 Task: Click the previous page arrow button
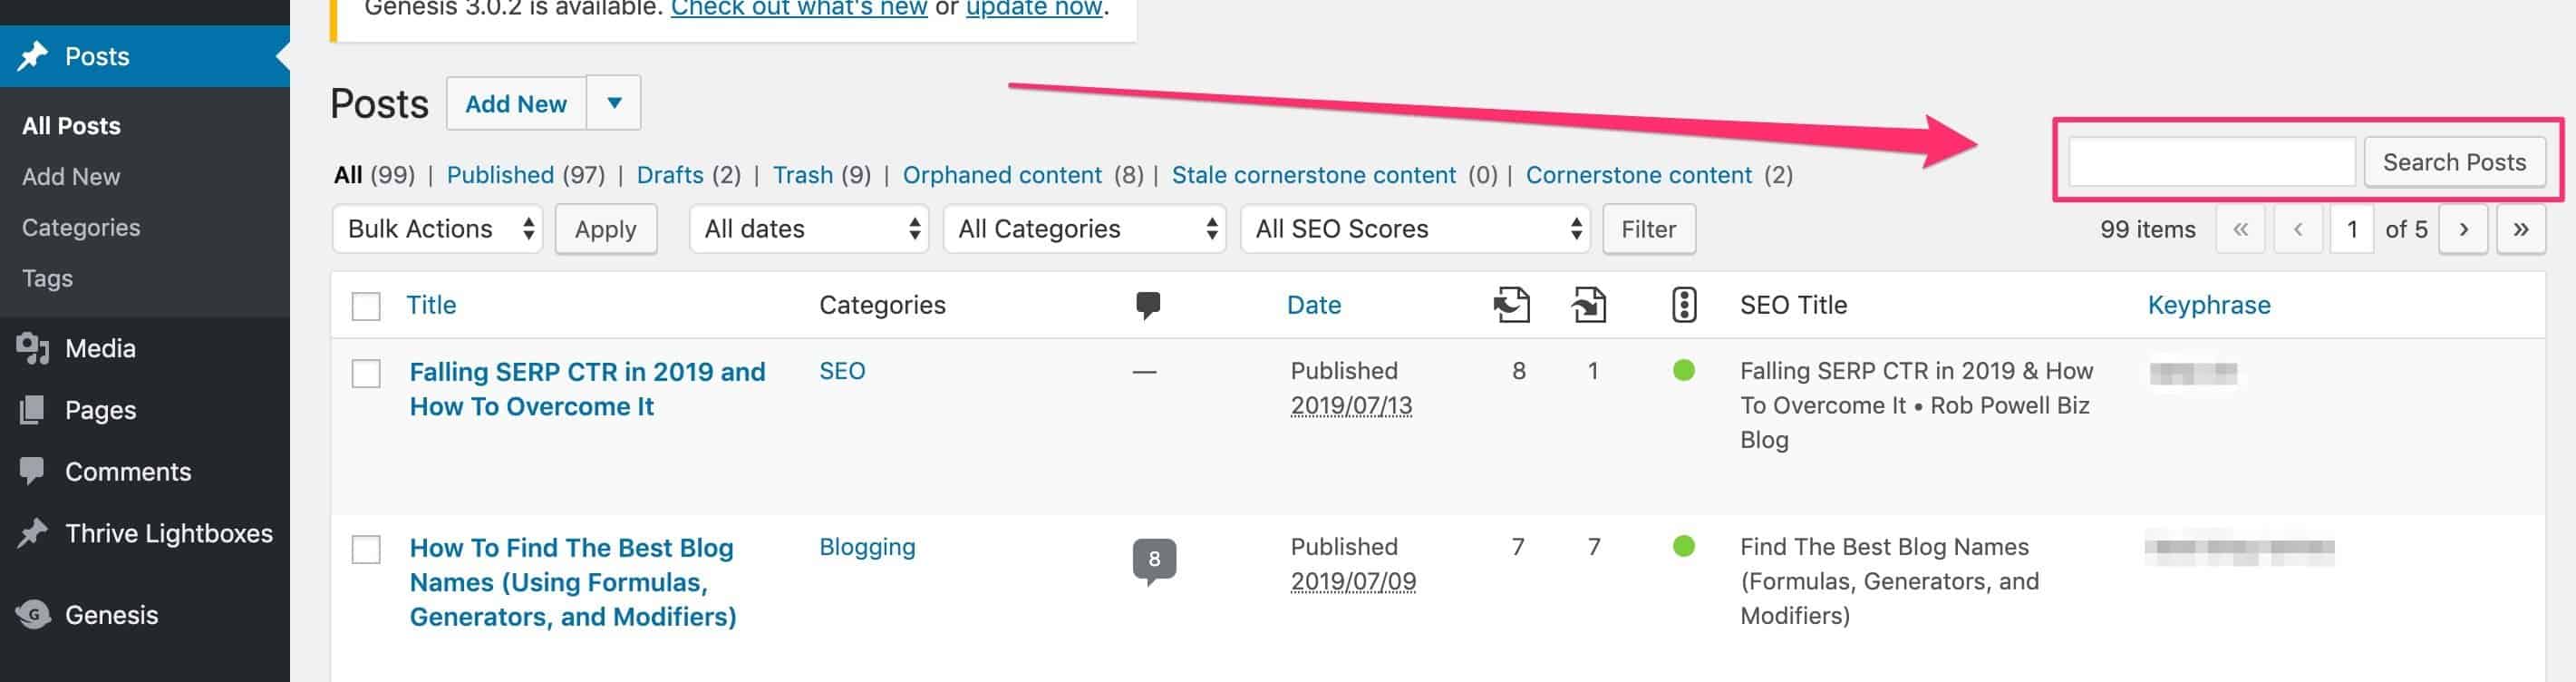(2298, 229)
